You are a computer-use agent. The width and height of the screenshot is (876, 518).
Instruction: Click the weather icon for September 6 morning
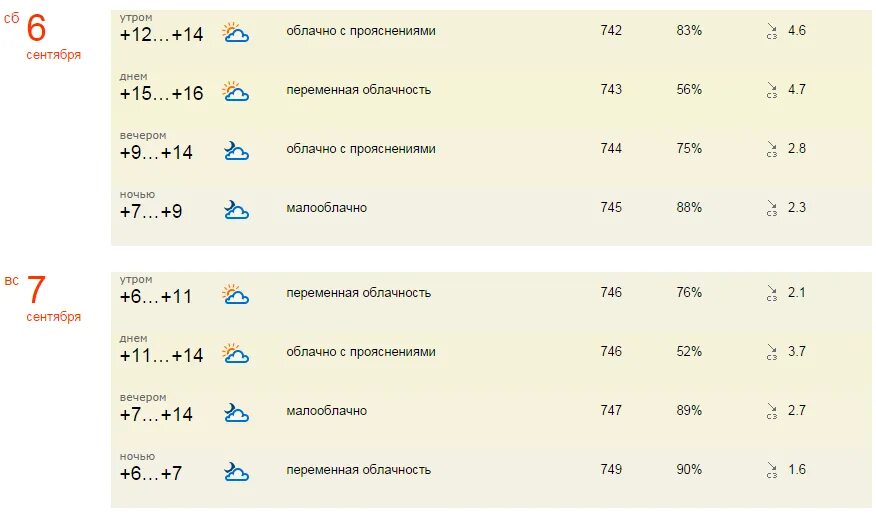235,32
